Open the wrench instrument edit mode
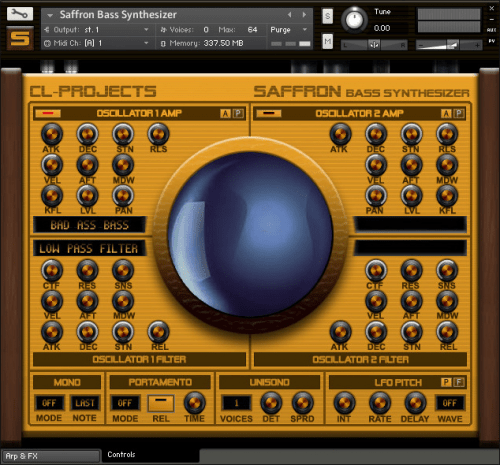 pyautogui.click(x=20, y=14)
